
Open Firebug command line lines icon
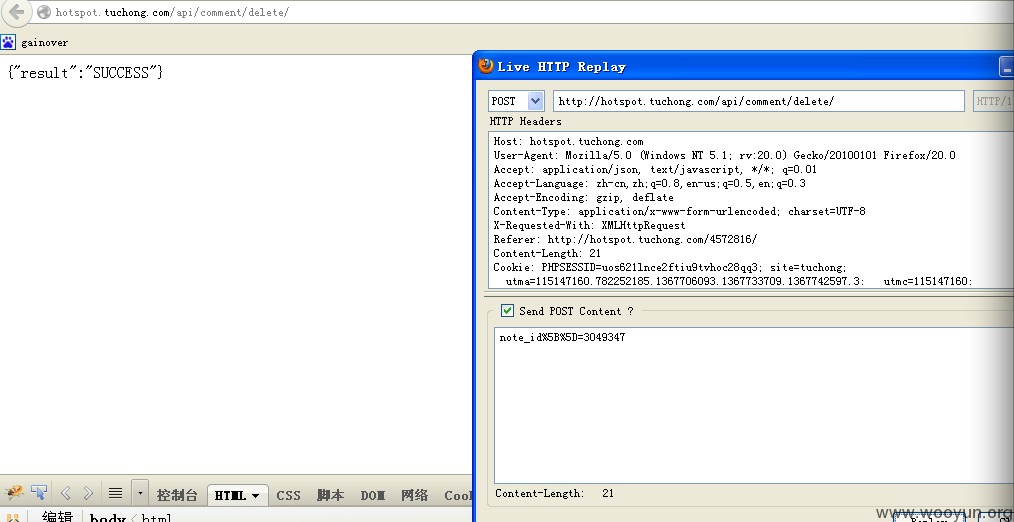tap(115, 494)
